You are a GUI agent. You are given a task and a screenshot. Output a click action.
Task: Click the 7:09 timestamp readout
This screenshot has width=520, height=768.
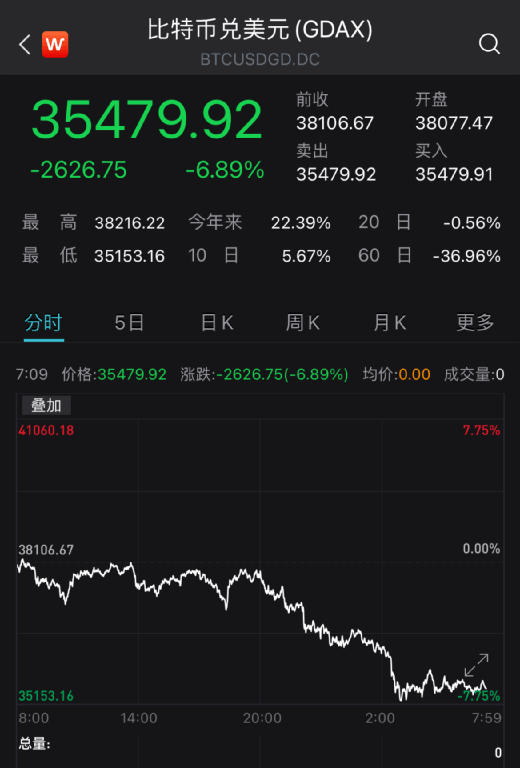(x=32, y=375)
